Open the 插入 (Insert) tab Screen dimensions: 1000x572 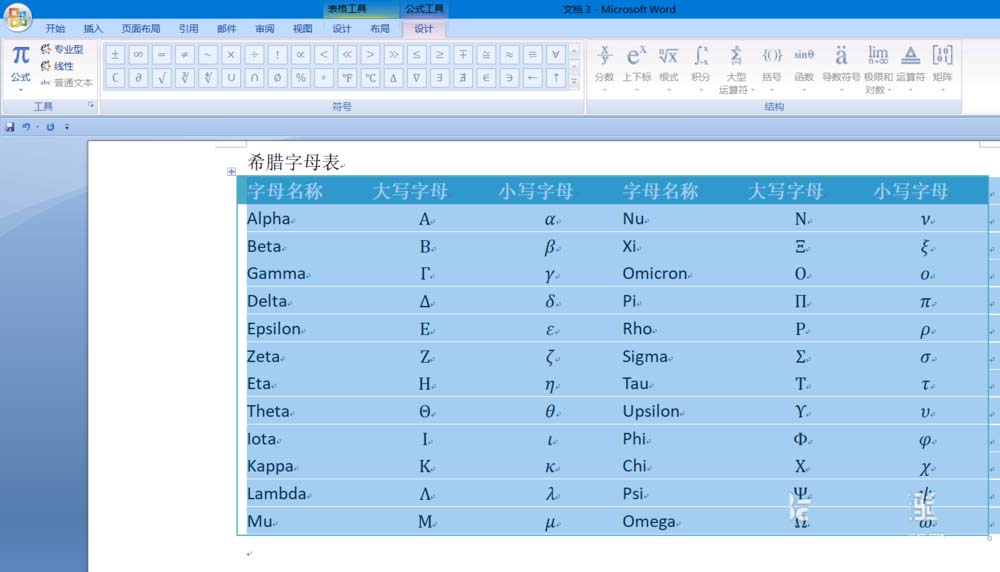tap(93, 29)
